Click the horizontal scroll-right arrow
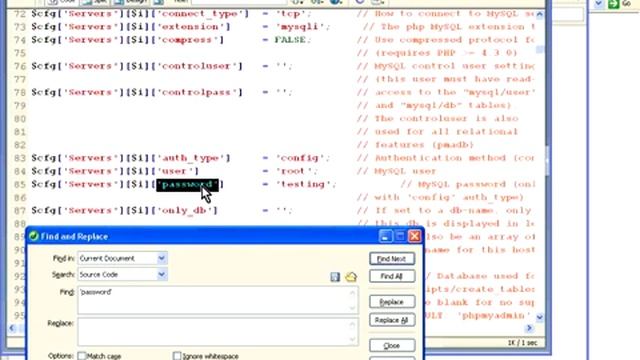This screenshot has width=640, height=360. coord(529,328)
